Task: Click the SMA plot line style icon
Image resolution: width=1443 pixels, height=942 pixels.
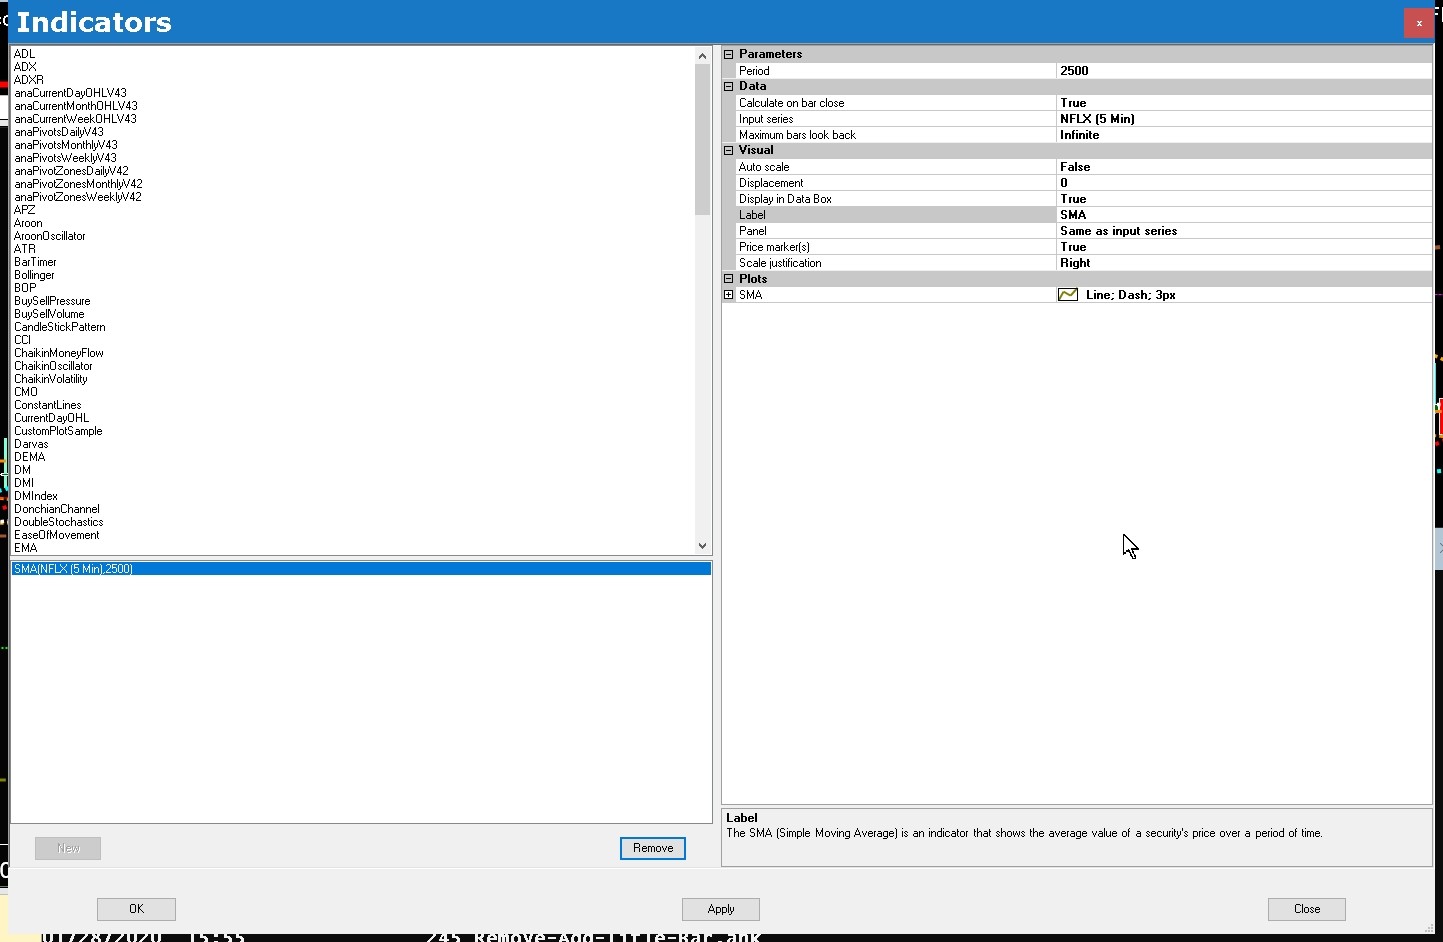Action: coord(1068,294)
